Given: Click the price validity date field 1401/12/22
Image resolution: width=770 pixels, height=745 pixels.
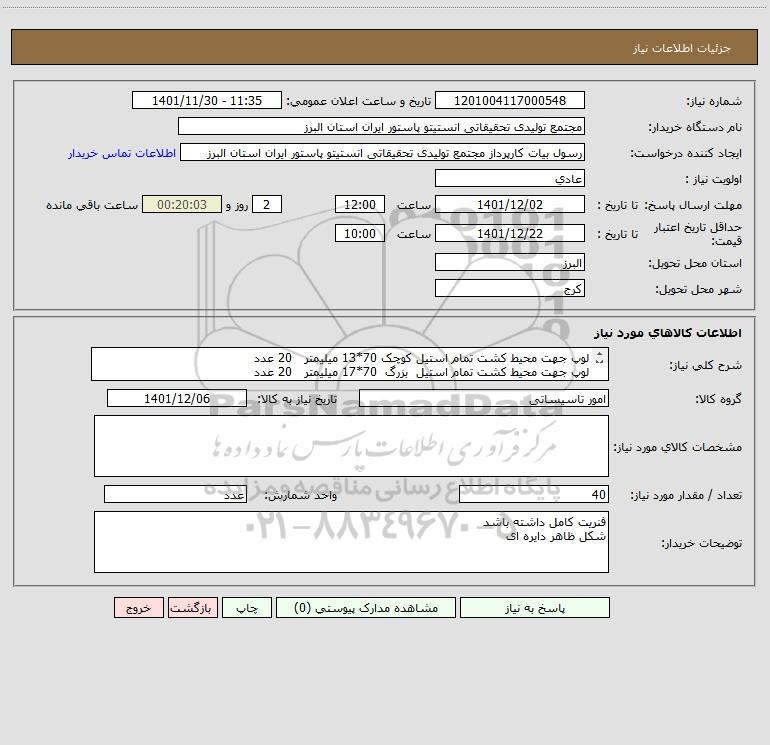Looking at the screenshot, I should click(510, 233).
